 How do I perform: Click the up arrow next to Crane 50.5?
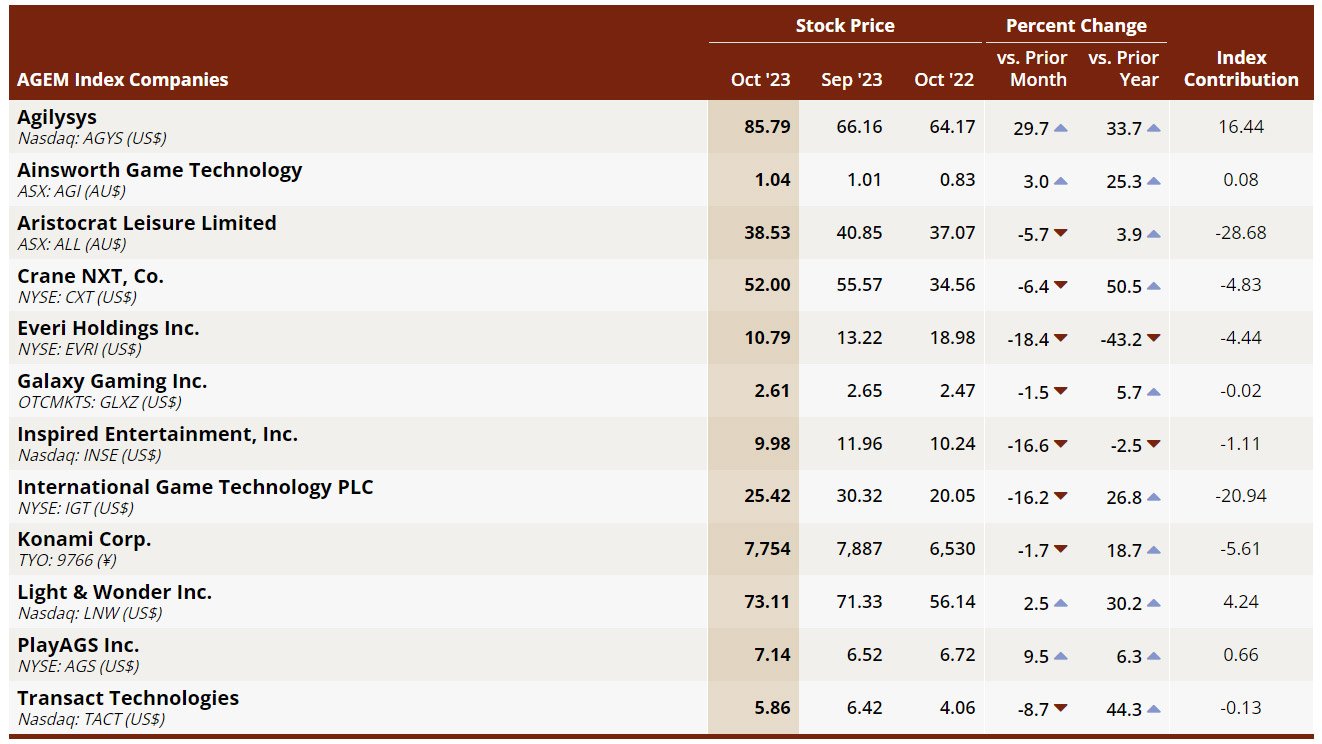1154,286
